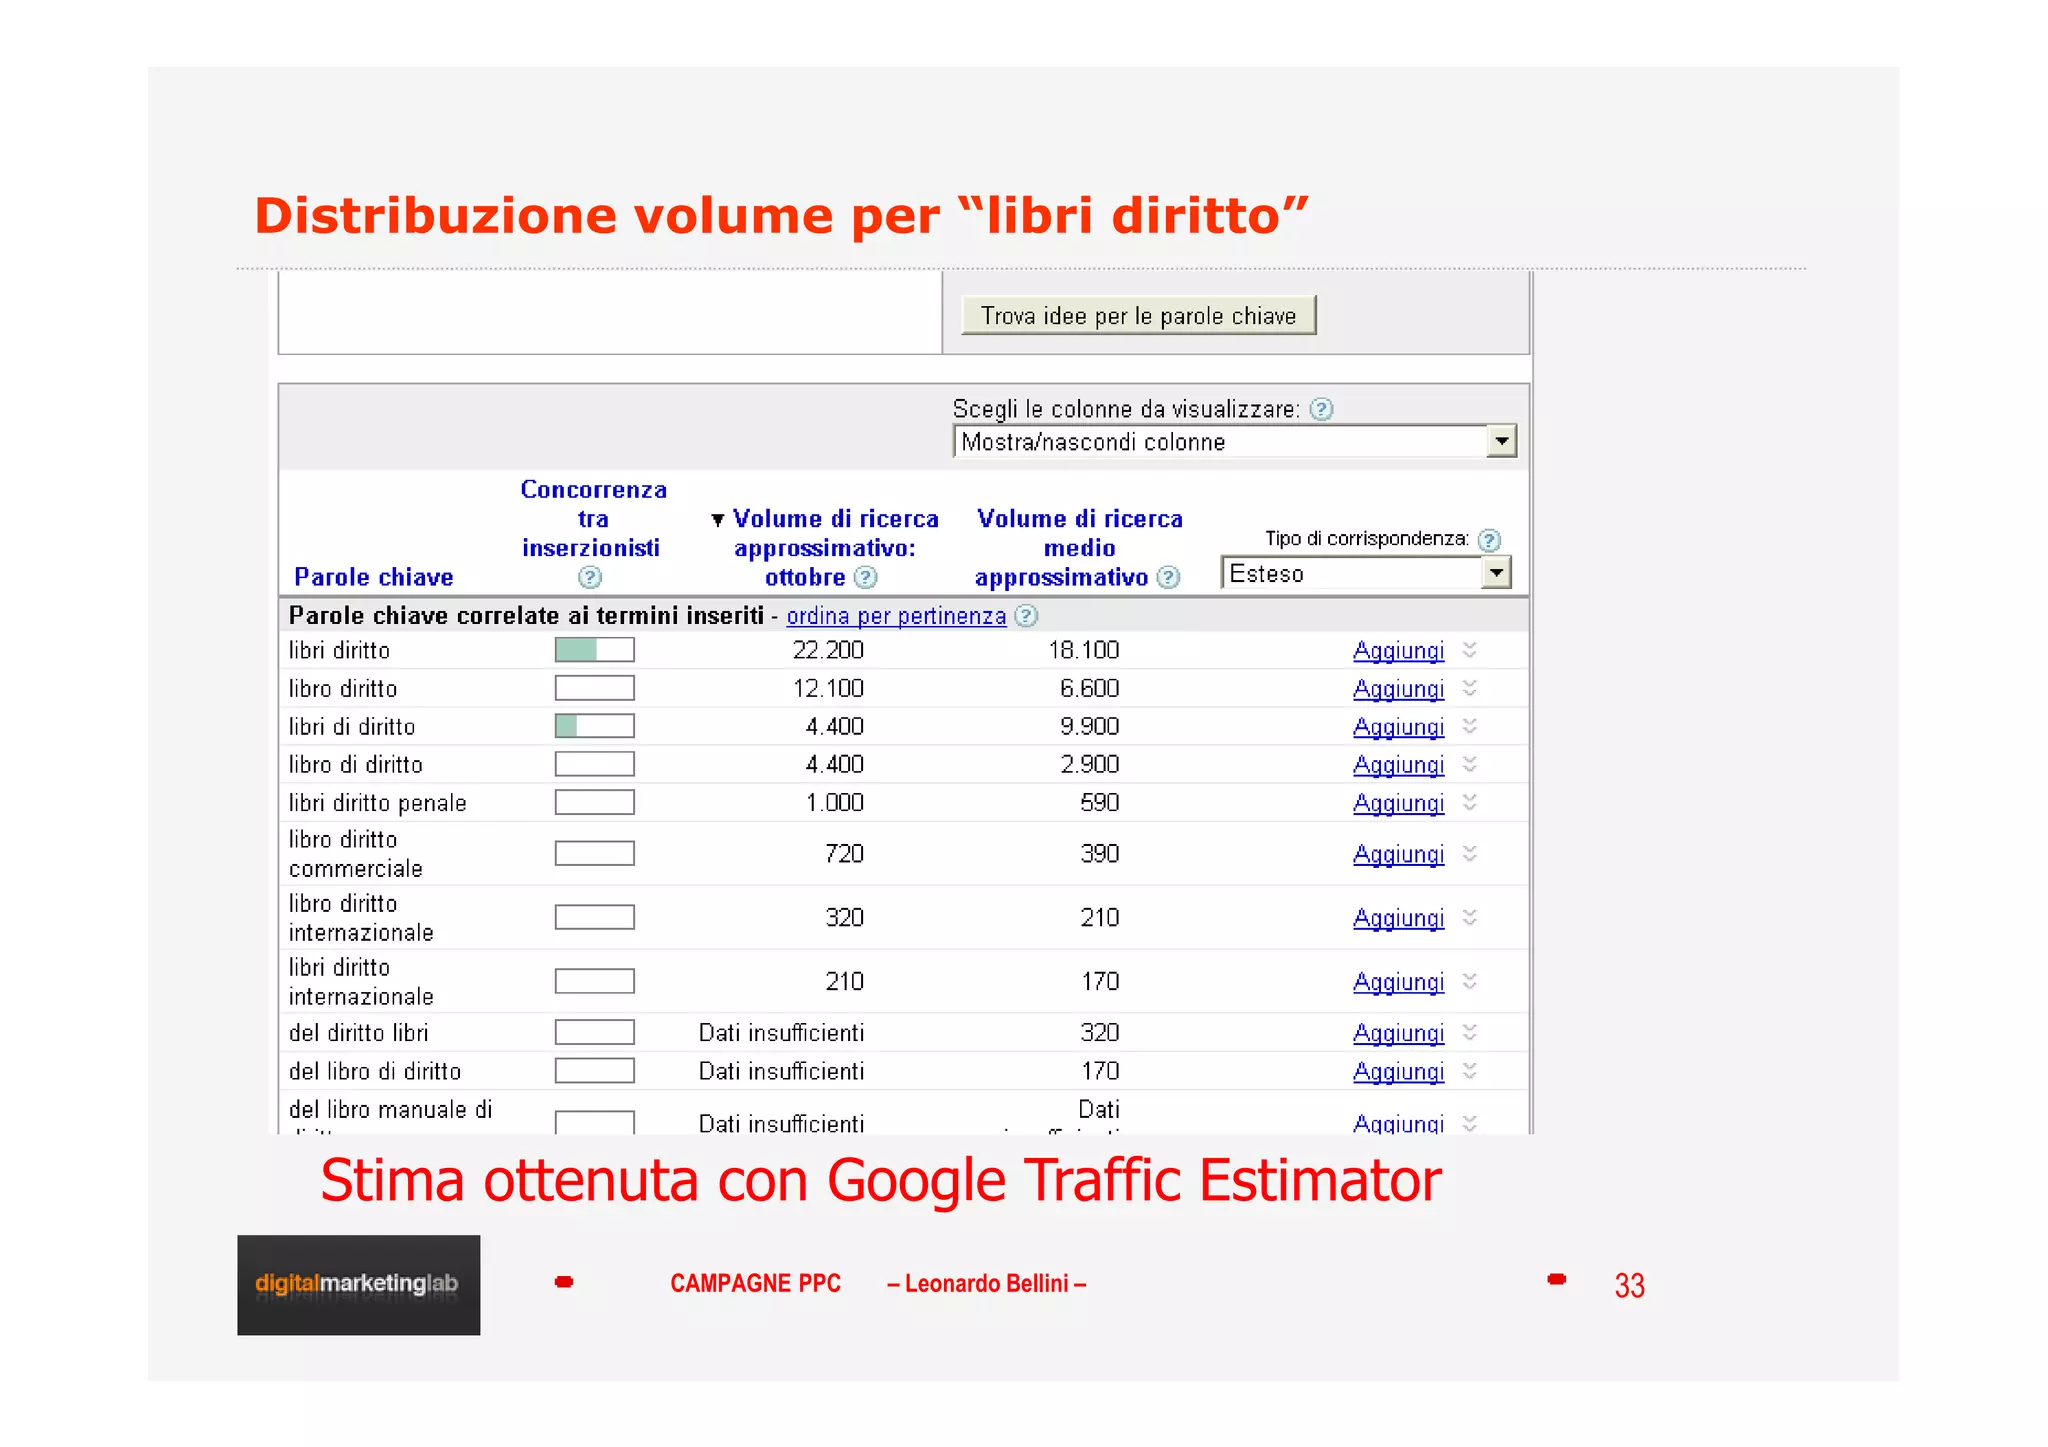The width and height of the screenshot is (2048, 1447).
Task: Click competition bar for libri di diritto
Action: [x=594, y=726]
